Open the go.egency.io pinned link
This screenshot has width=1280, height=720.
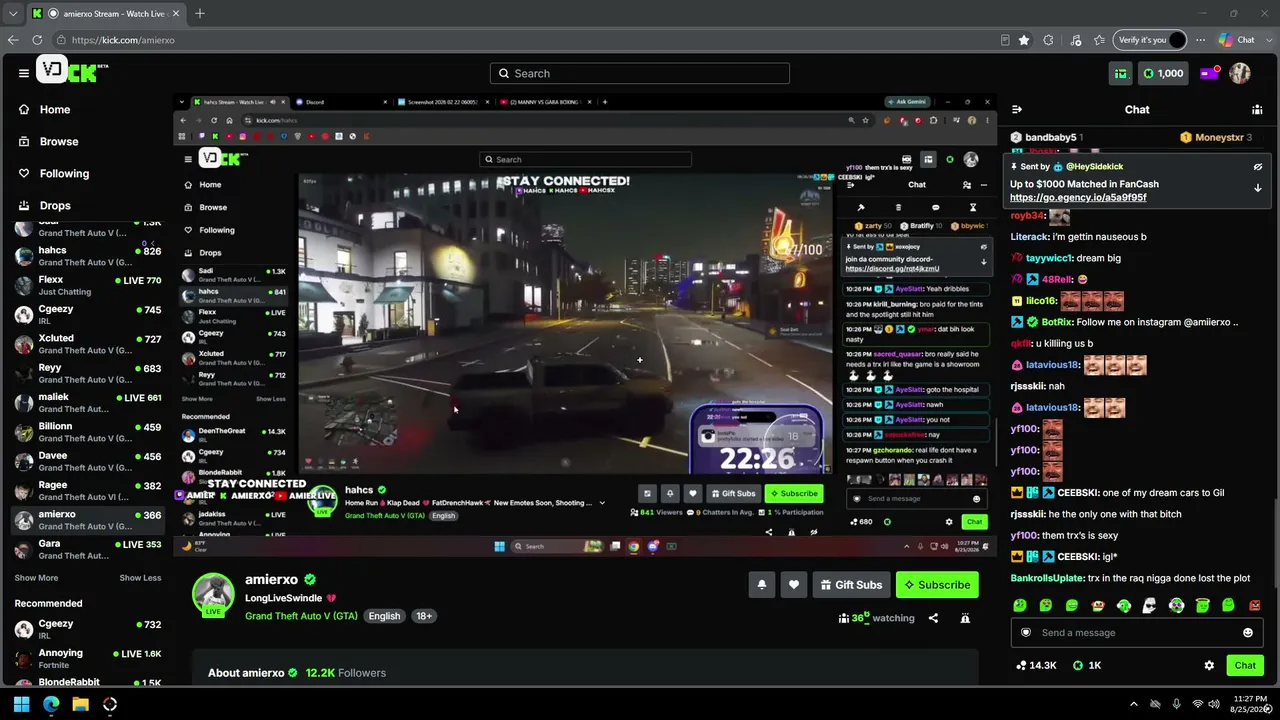pos(1078,197)
